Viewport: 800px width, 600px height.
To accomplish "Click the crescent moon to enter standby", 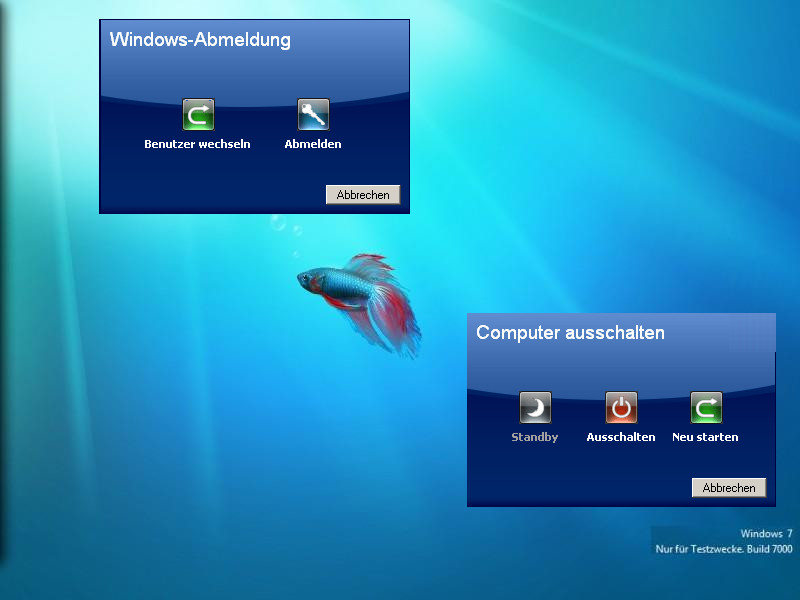I will click(x=534, y=407).
